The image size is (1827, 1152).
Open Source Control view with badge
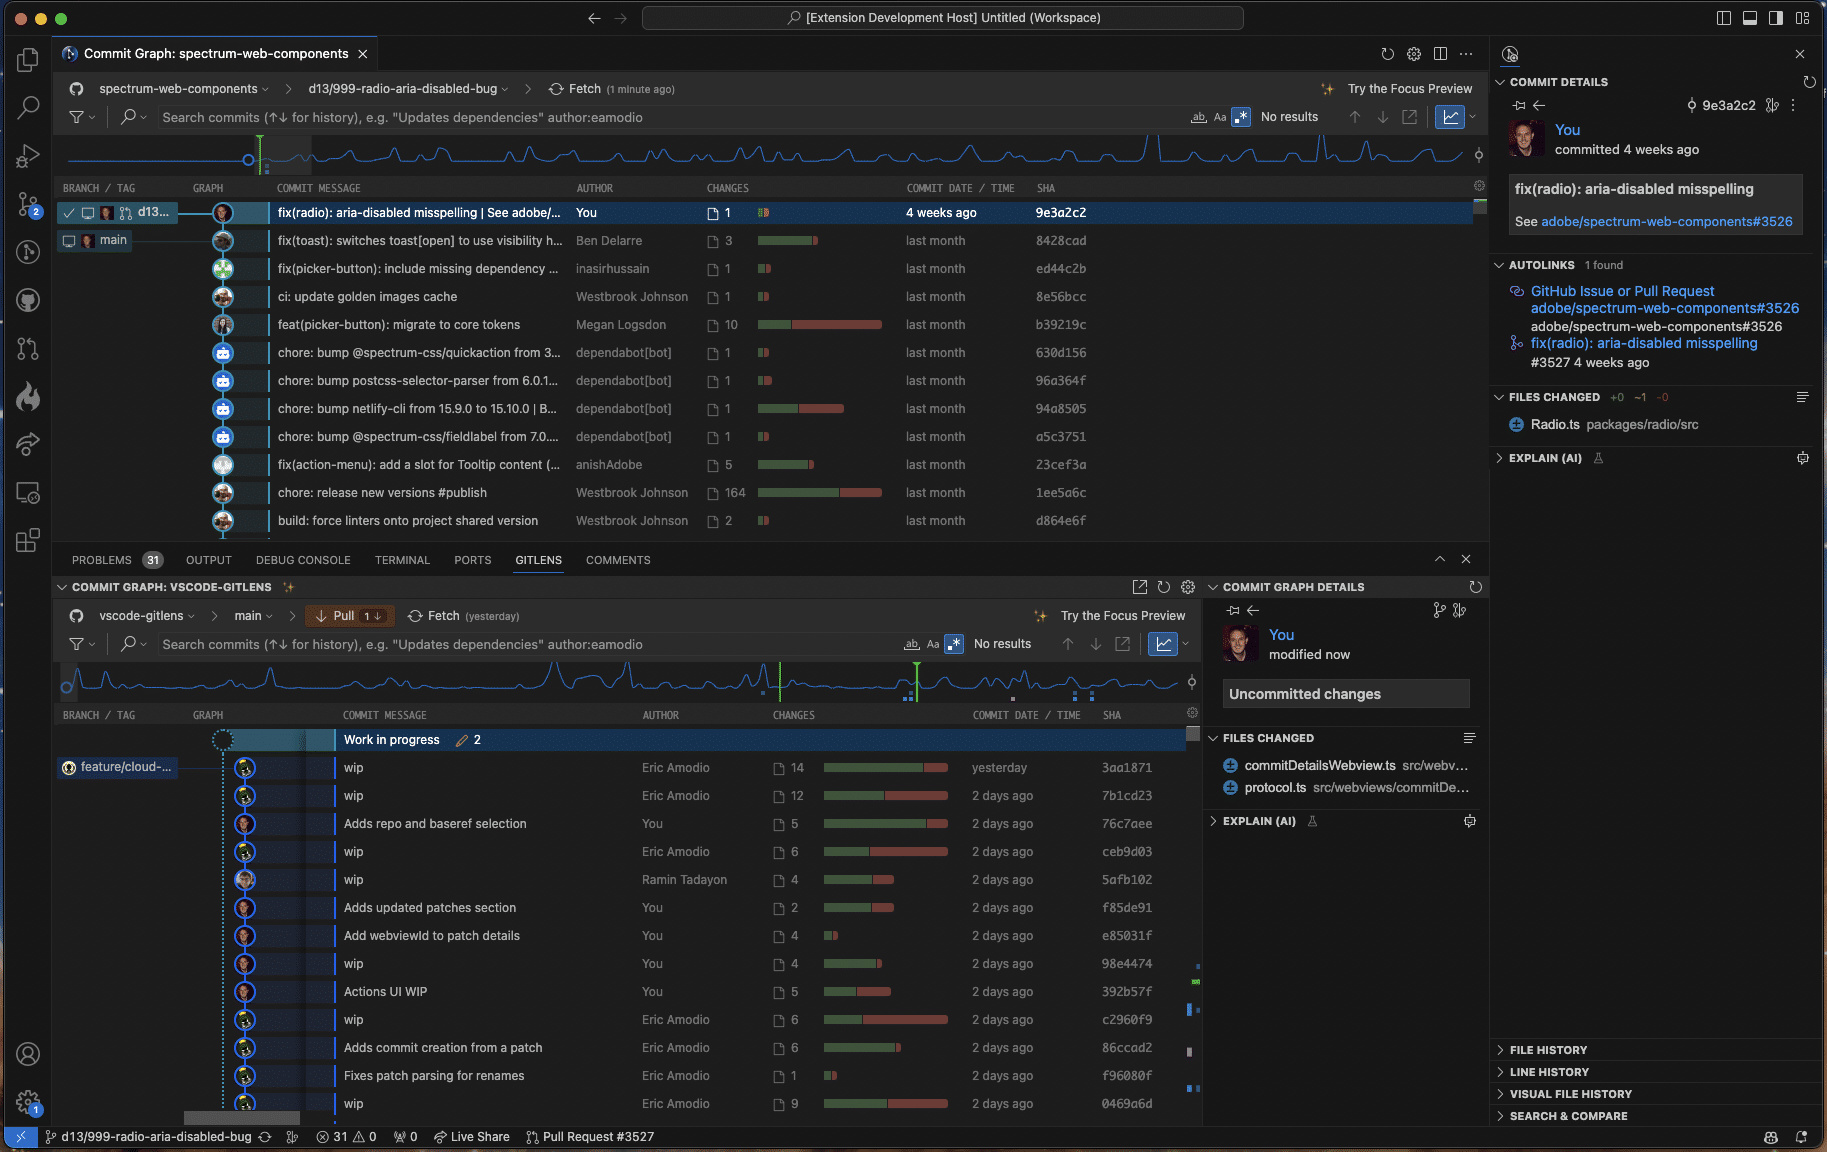tap(28, 205)
